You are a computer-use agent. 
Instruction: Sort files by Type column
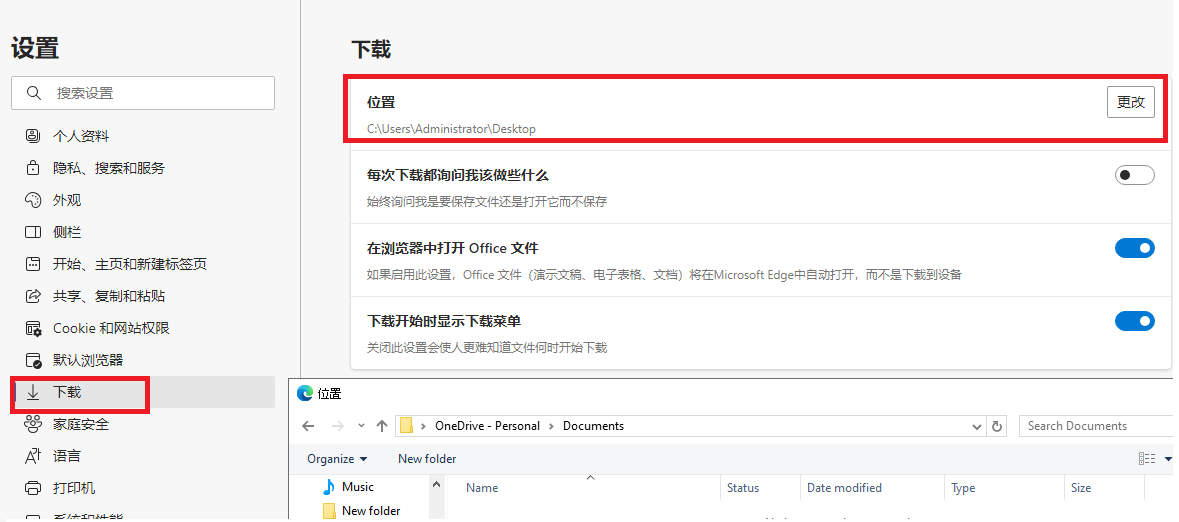(x=963, y=488)
